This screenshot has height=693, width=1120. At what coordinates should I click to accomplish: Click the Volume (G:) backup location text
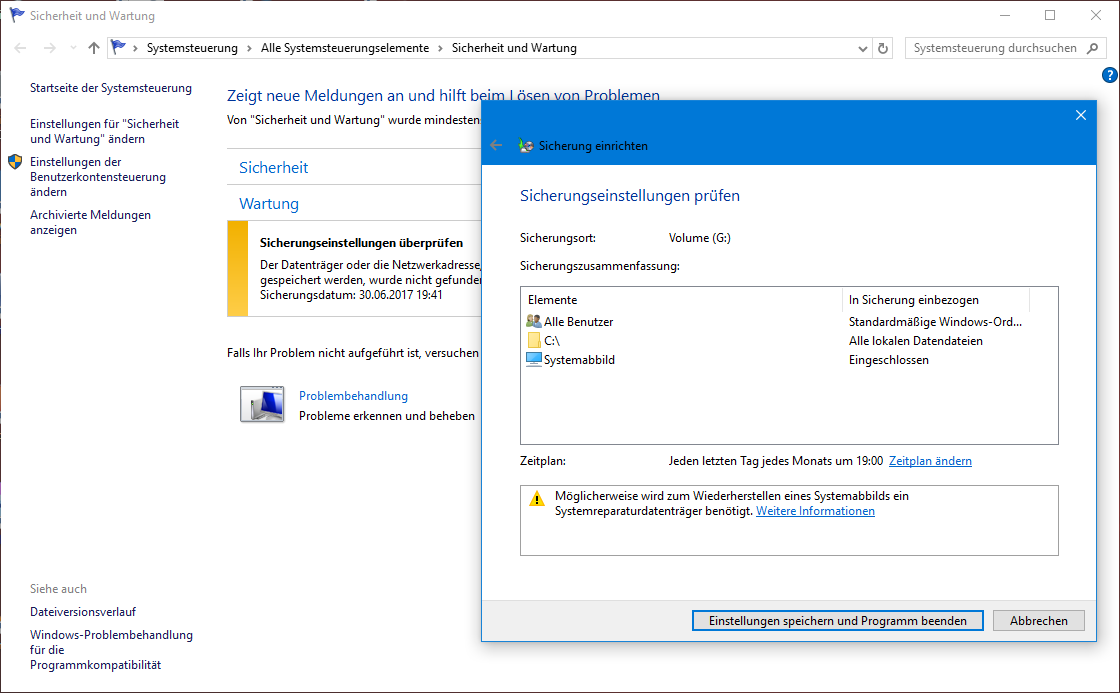pos(699,238)
